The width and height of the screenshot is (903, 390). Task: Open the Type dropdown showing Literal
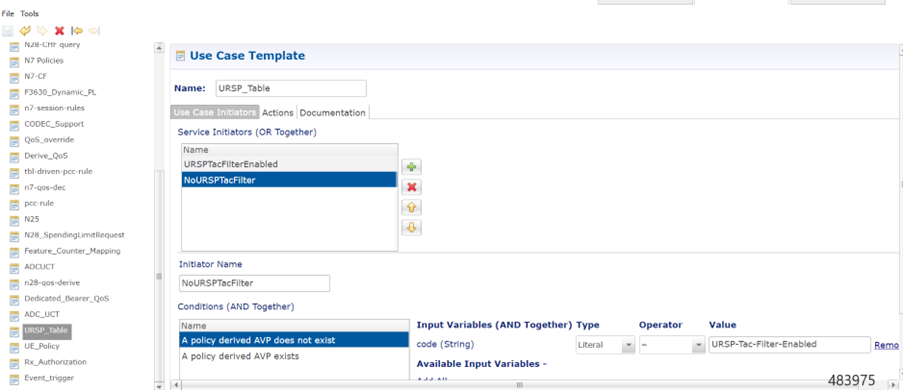(x=605, y=345)
